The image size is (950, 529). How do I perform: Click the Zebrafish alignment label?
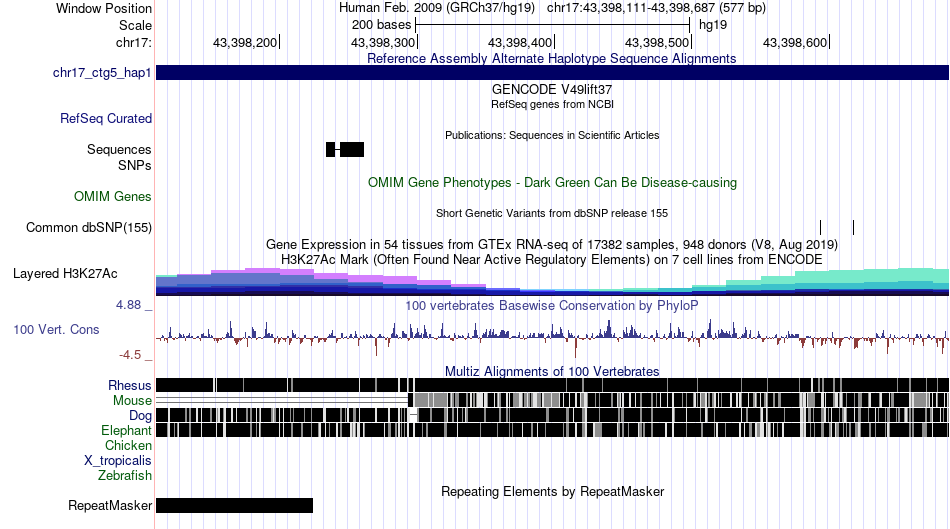pyautogui.click(x=125, y=476)
